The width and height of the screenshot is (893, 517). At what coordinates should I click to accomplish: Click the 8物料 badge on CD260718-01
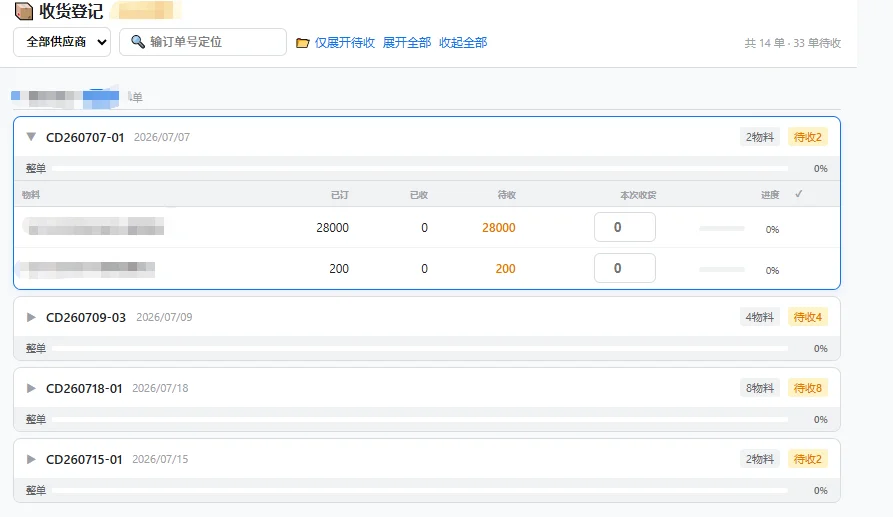tap(760, 388)
